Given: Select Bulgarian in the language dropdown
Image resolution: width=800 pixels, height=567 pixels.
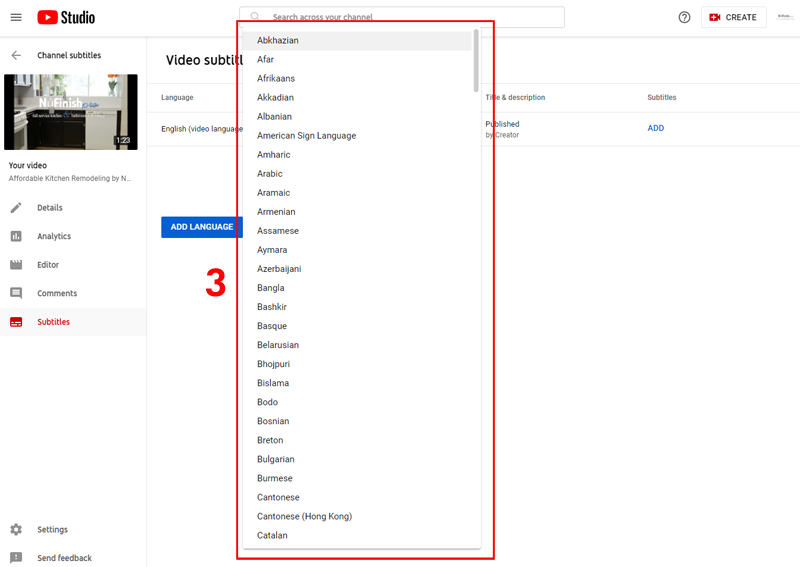Looking at the screenshot, I should [x=357, y=459].
